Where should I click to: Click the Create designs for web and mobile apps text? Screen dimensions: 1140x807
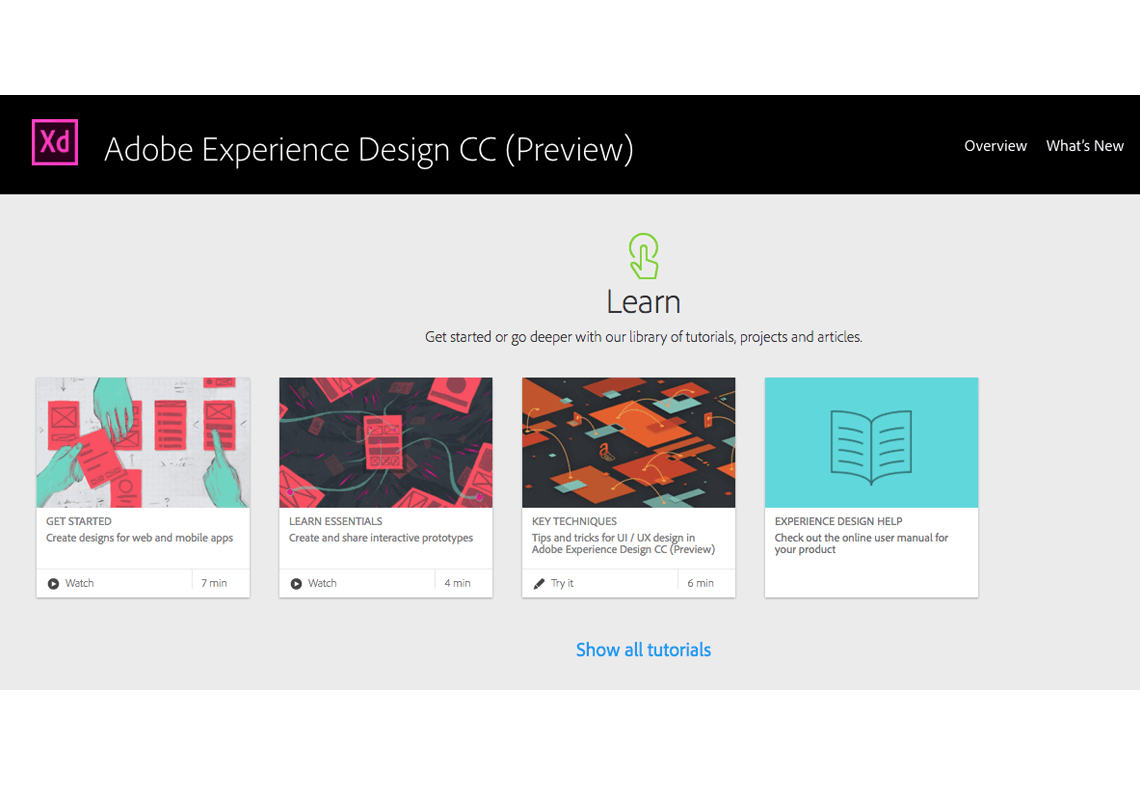142,537
